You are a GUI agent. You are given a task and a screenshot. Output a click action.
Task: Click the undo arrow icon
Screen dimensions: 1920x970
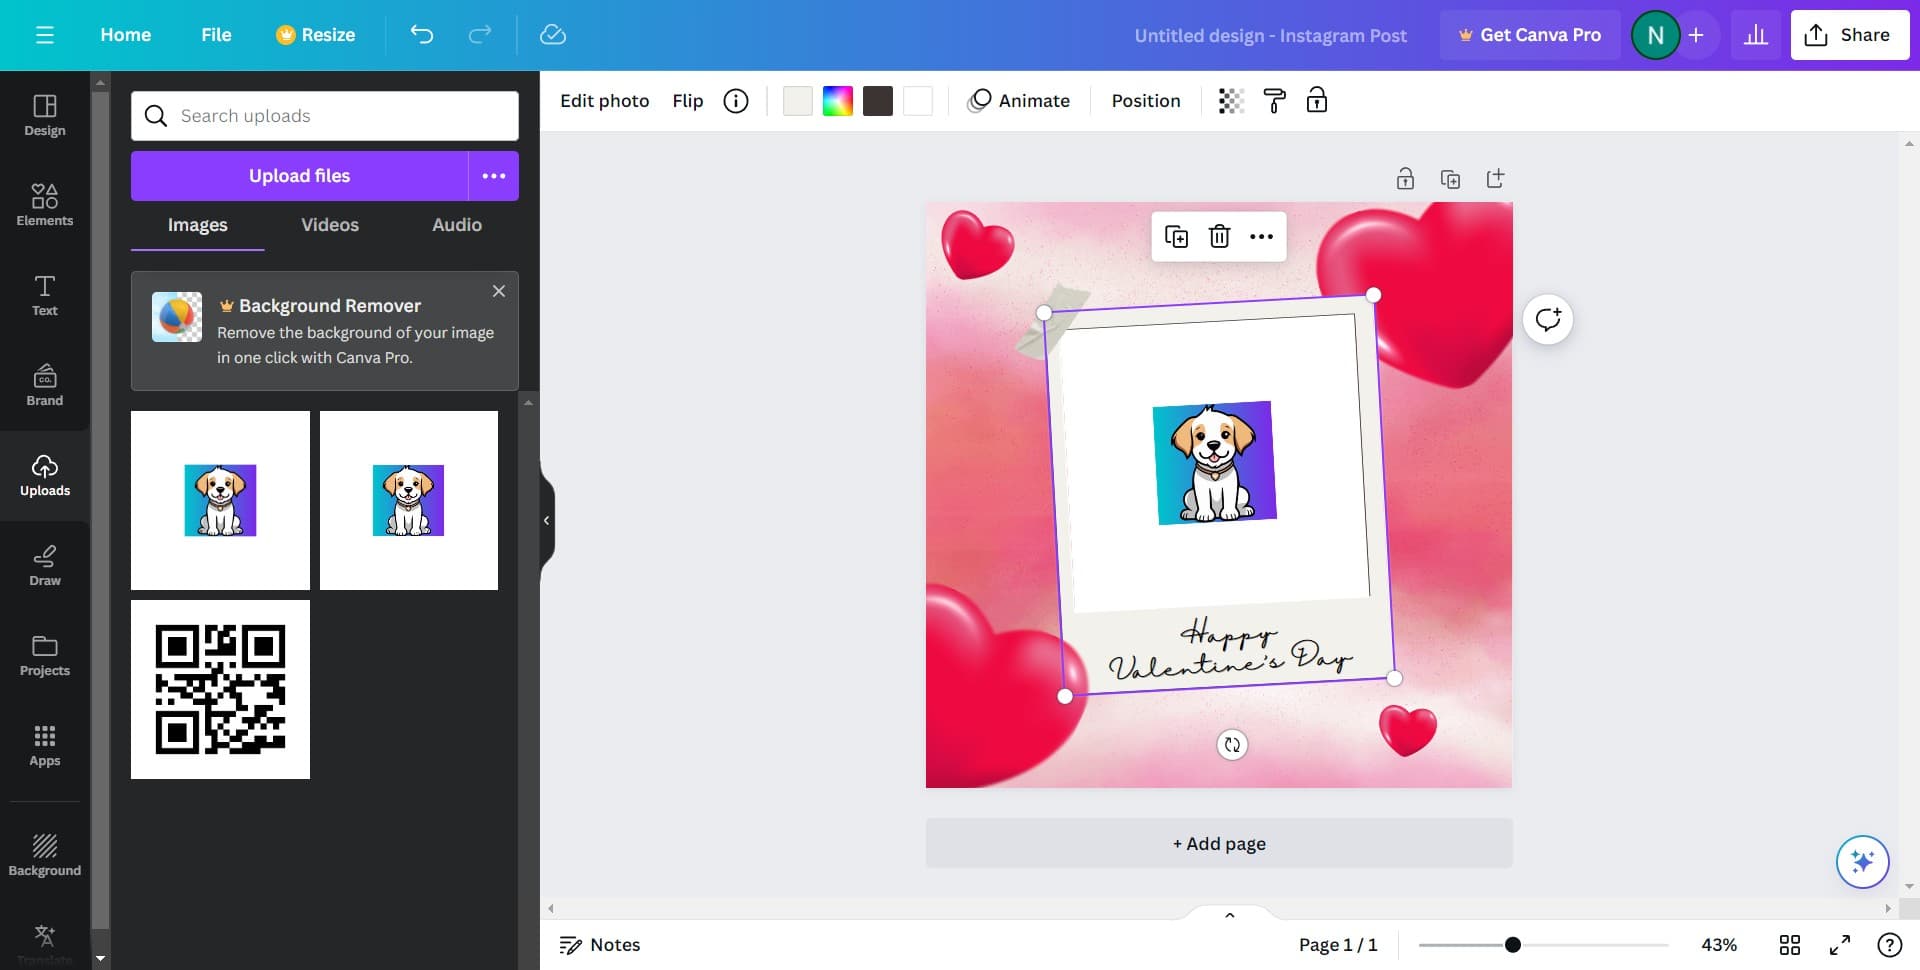pos(421,35)
